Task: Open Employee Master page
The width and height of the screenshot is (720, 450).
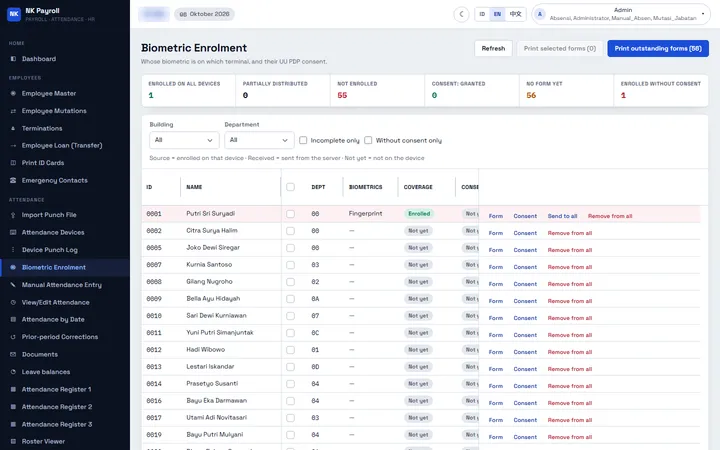Action: click(49, 93)
